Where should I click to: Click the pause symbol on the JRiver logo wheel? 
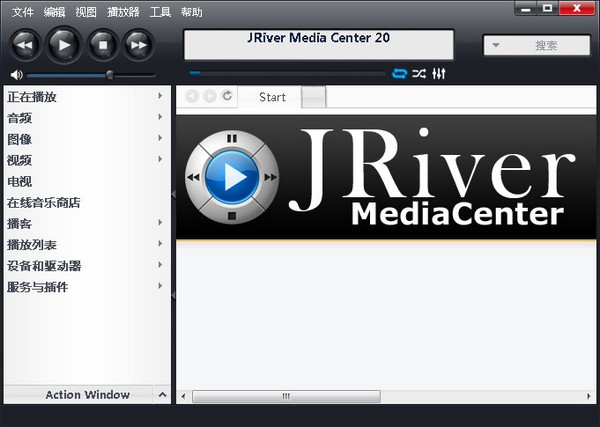[232, 139]
